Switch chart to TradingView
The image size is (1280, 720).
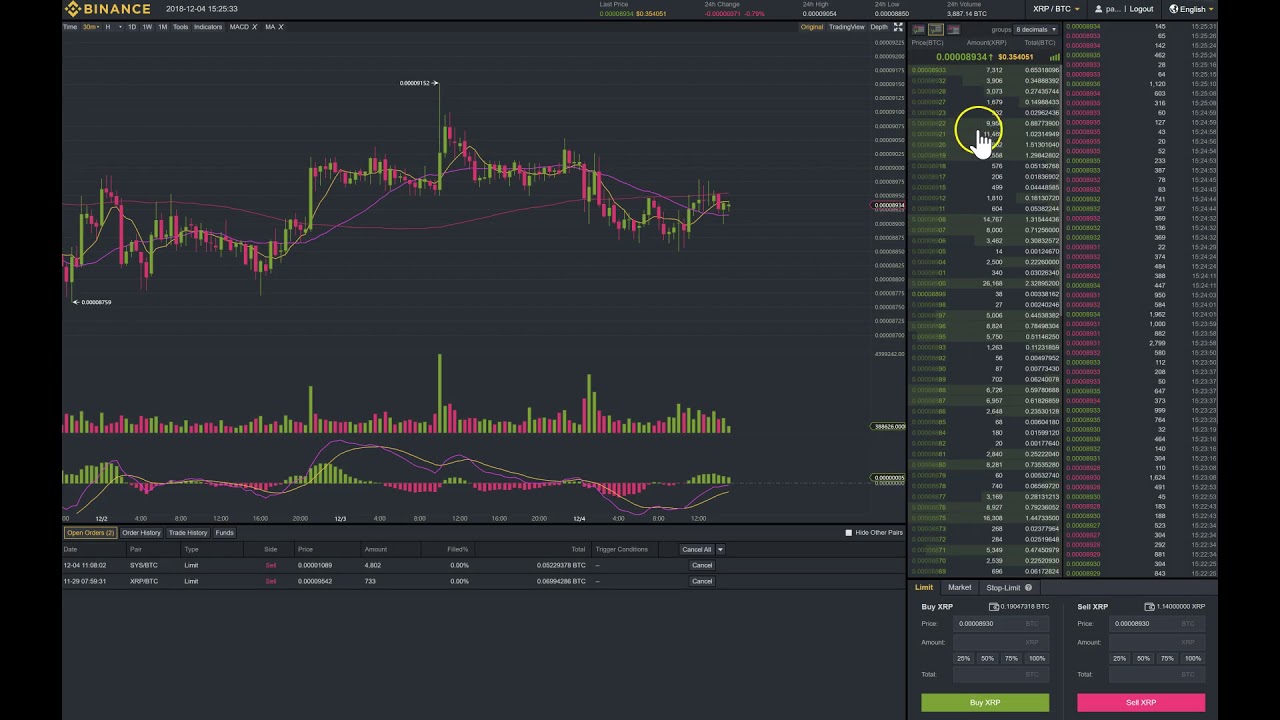coord(847,27)
